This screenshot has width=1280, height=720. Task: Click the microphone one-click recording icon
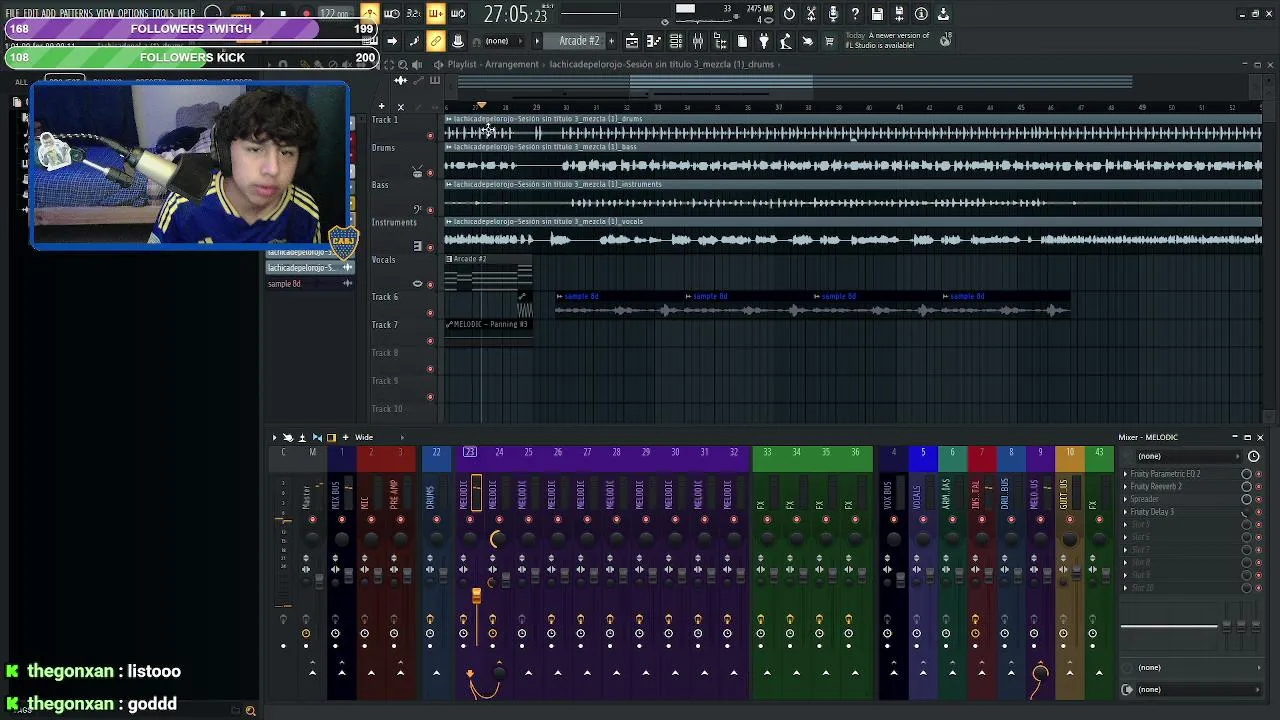pos(833,14)
